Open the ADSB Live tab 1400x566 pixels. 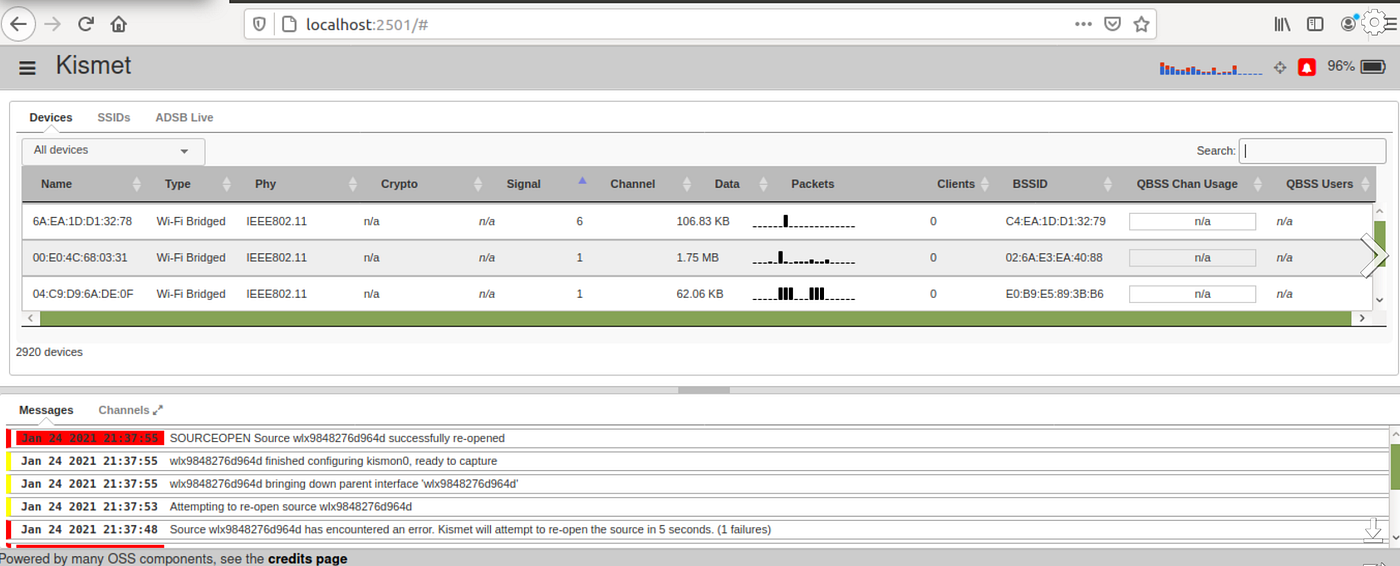point(184,118)
